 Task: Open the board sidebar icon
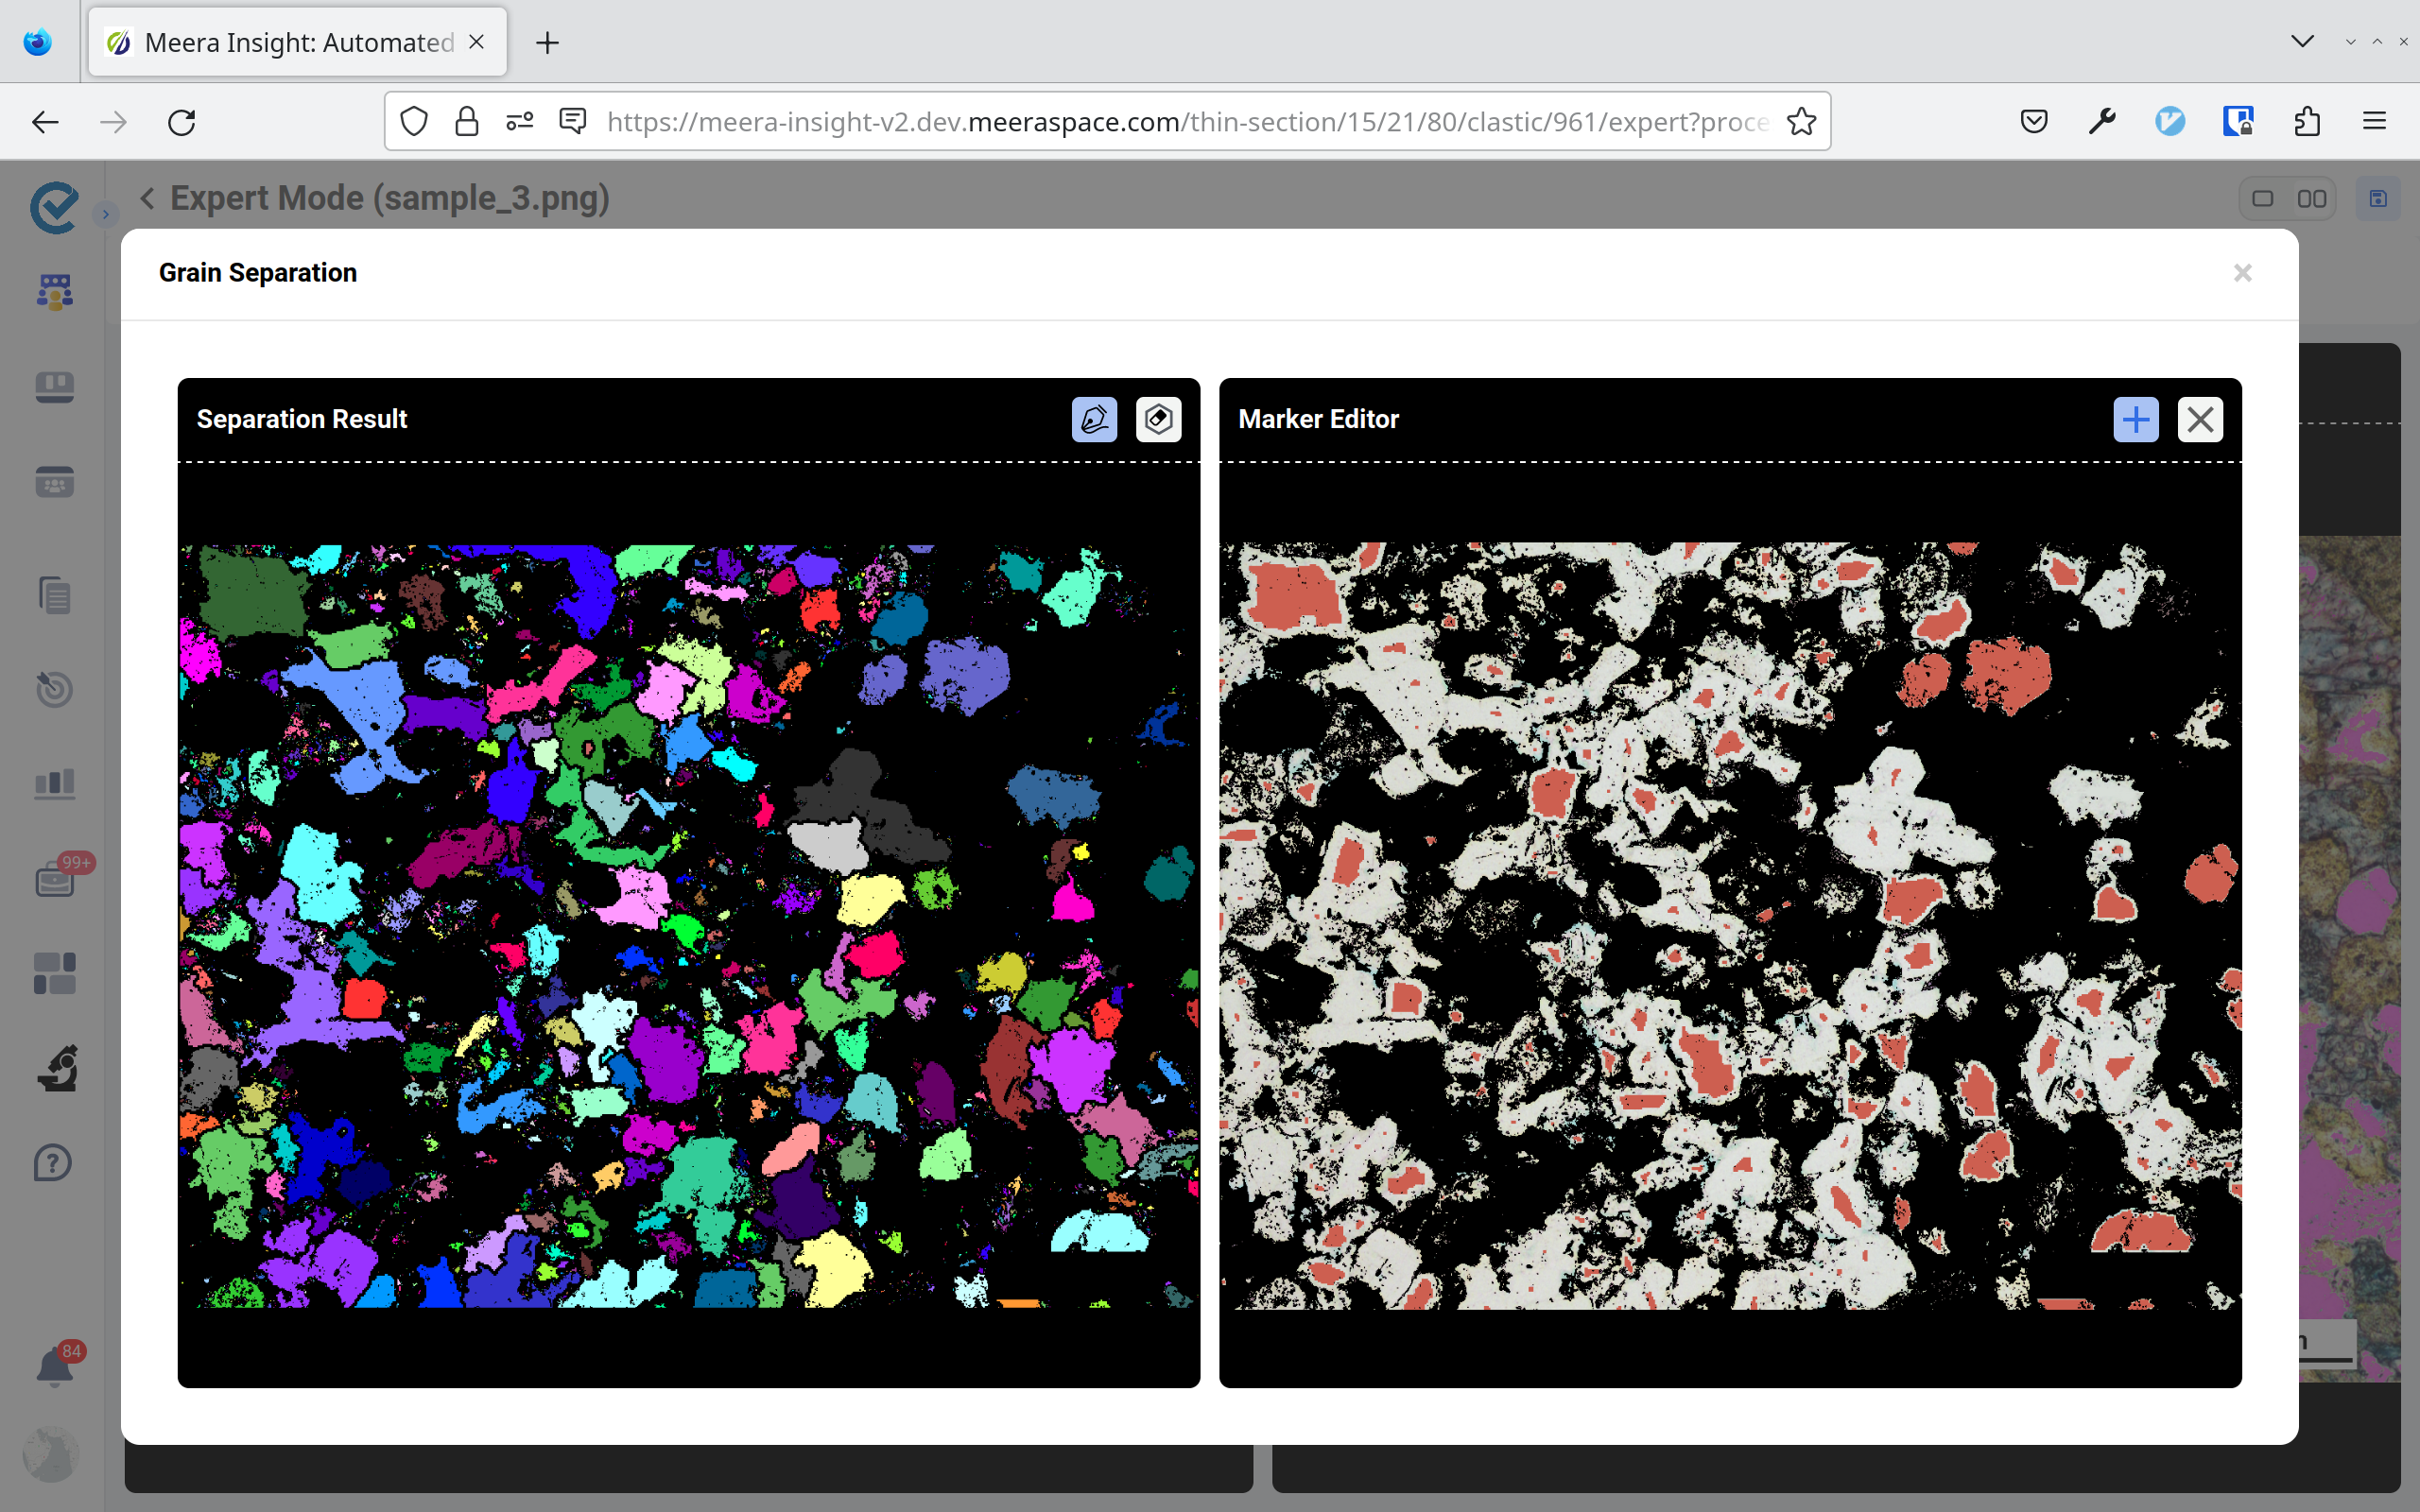(x=54, y=387)
